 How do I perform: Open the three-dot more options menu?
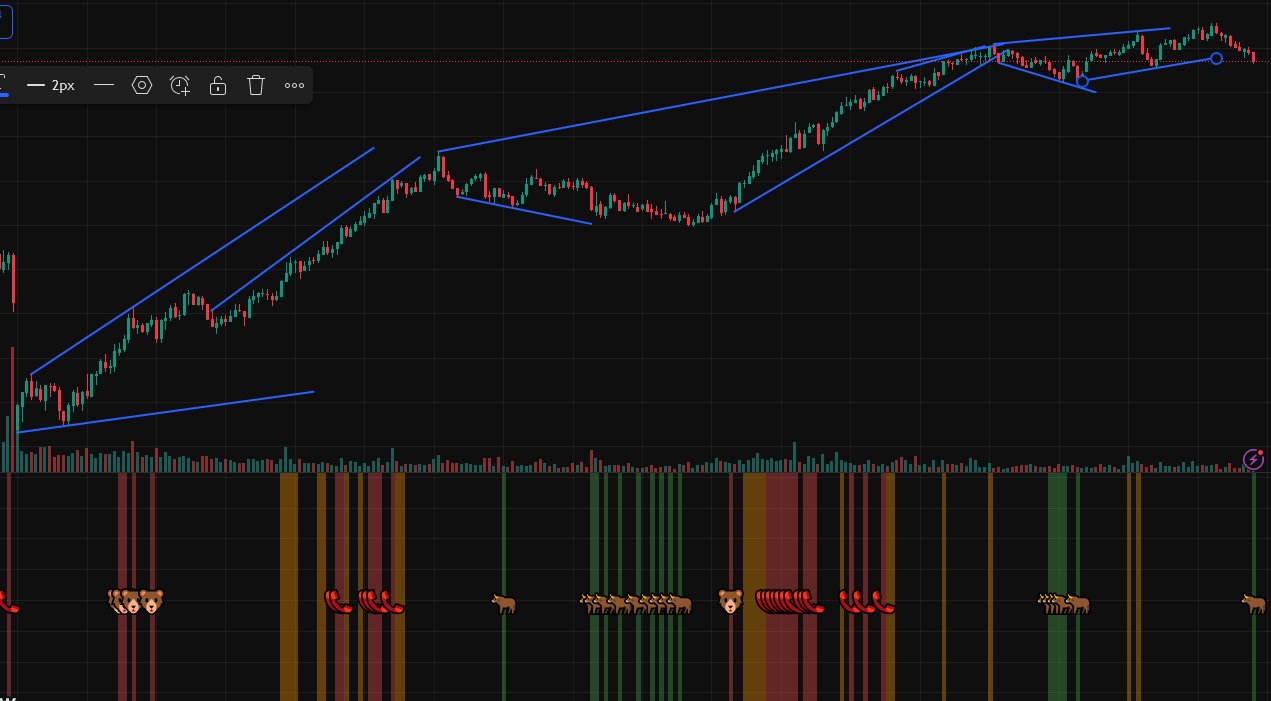[x=294, y=85]
